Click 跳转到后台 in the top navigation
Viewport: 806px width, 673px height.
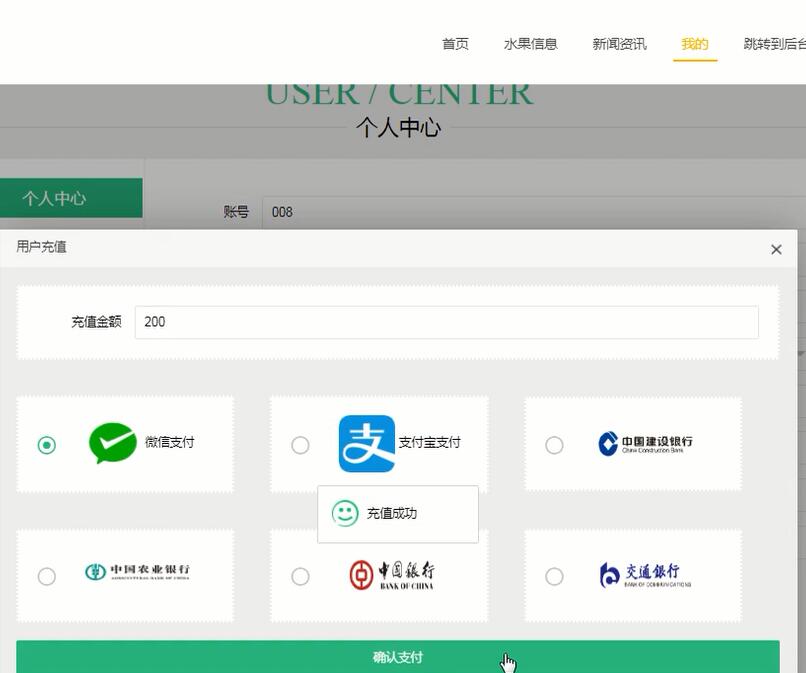775,44
